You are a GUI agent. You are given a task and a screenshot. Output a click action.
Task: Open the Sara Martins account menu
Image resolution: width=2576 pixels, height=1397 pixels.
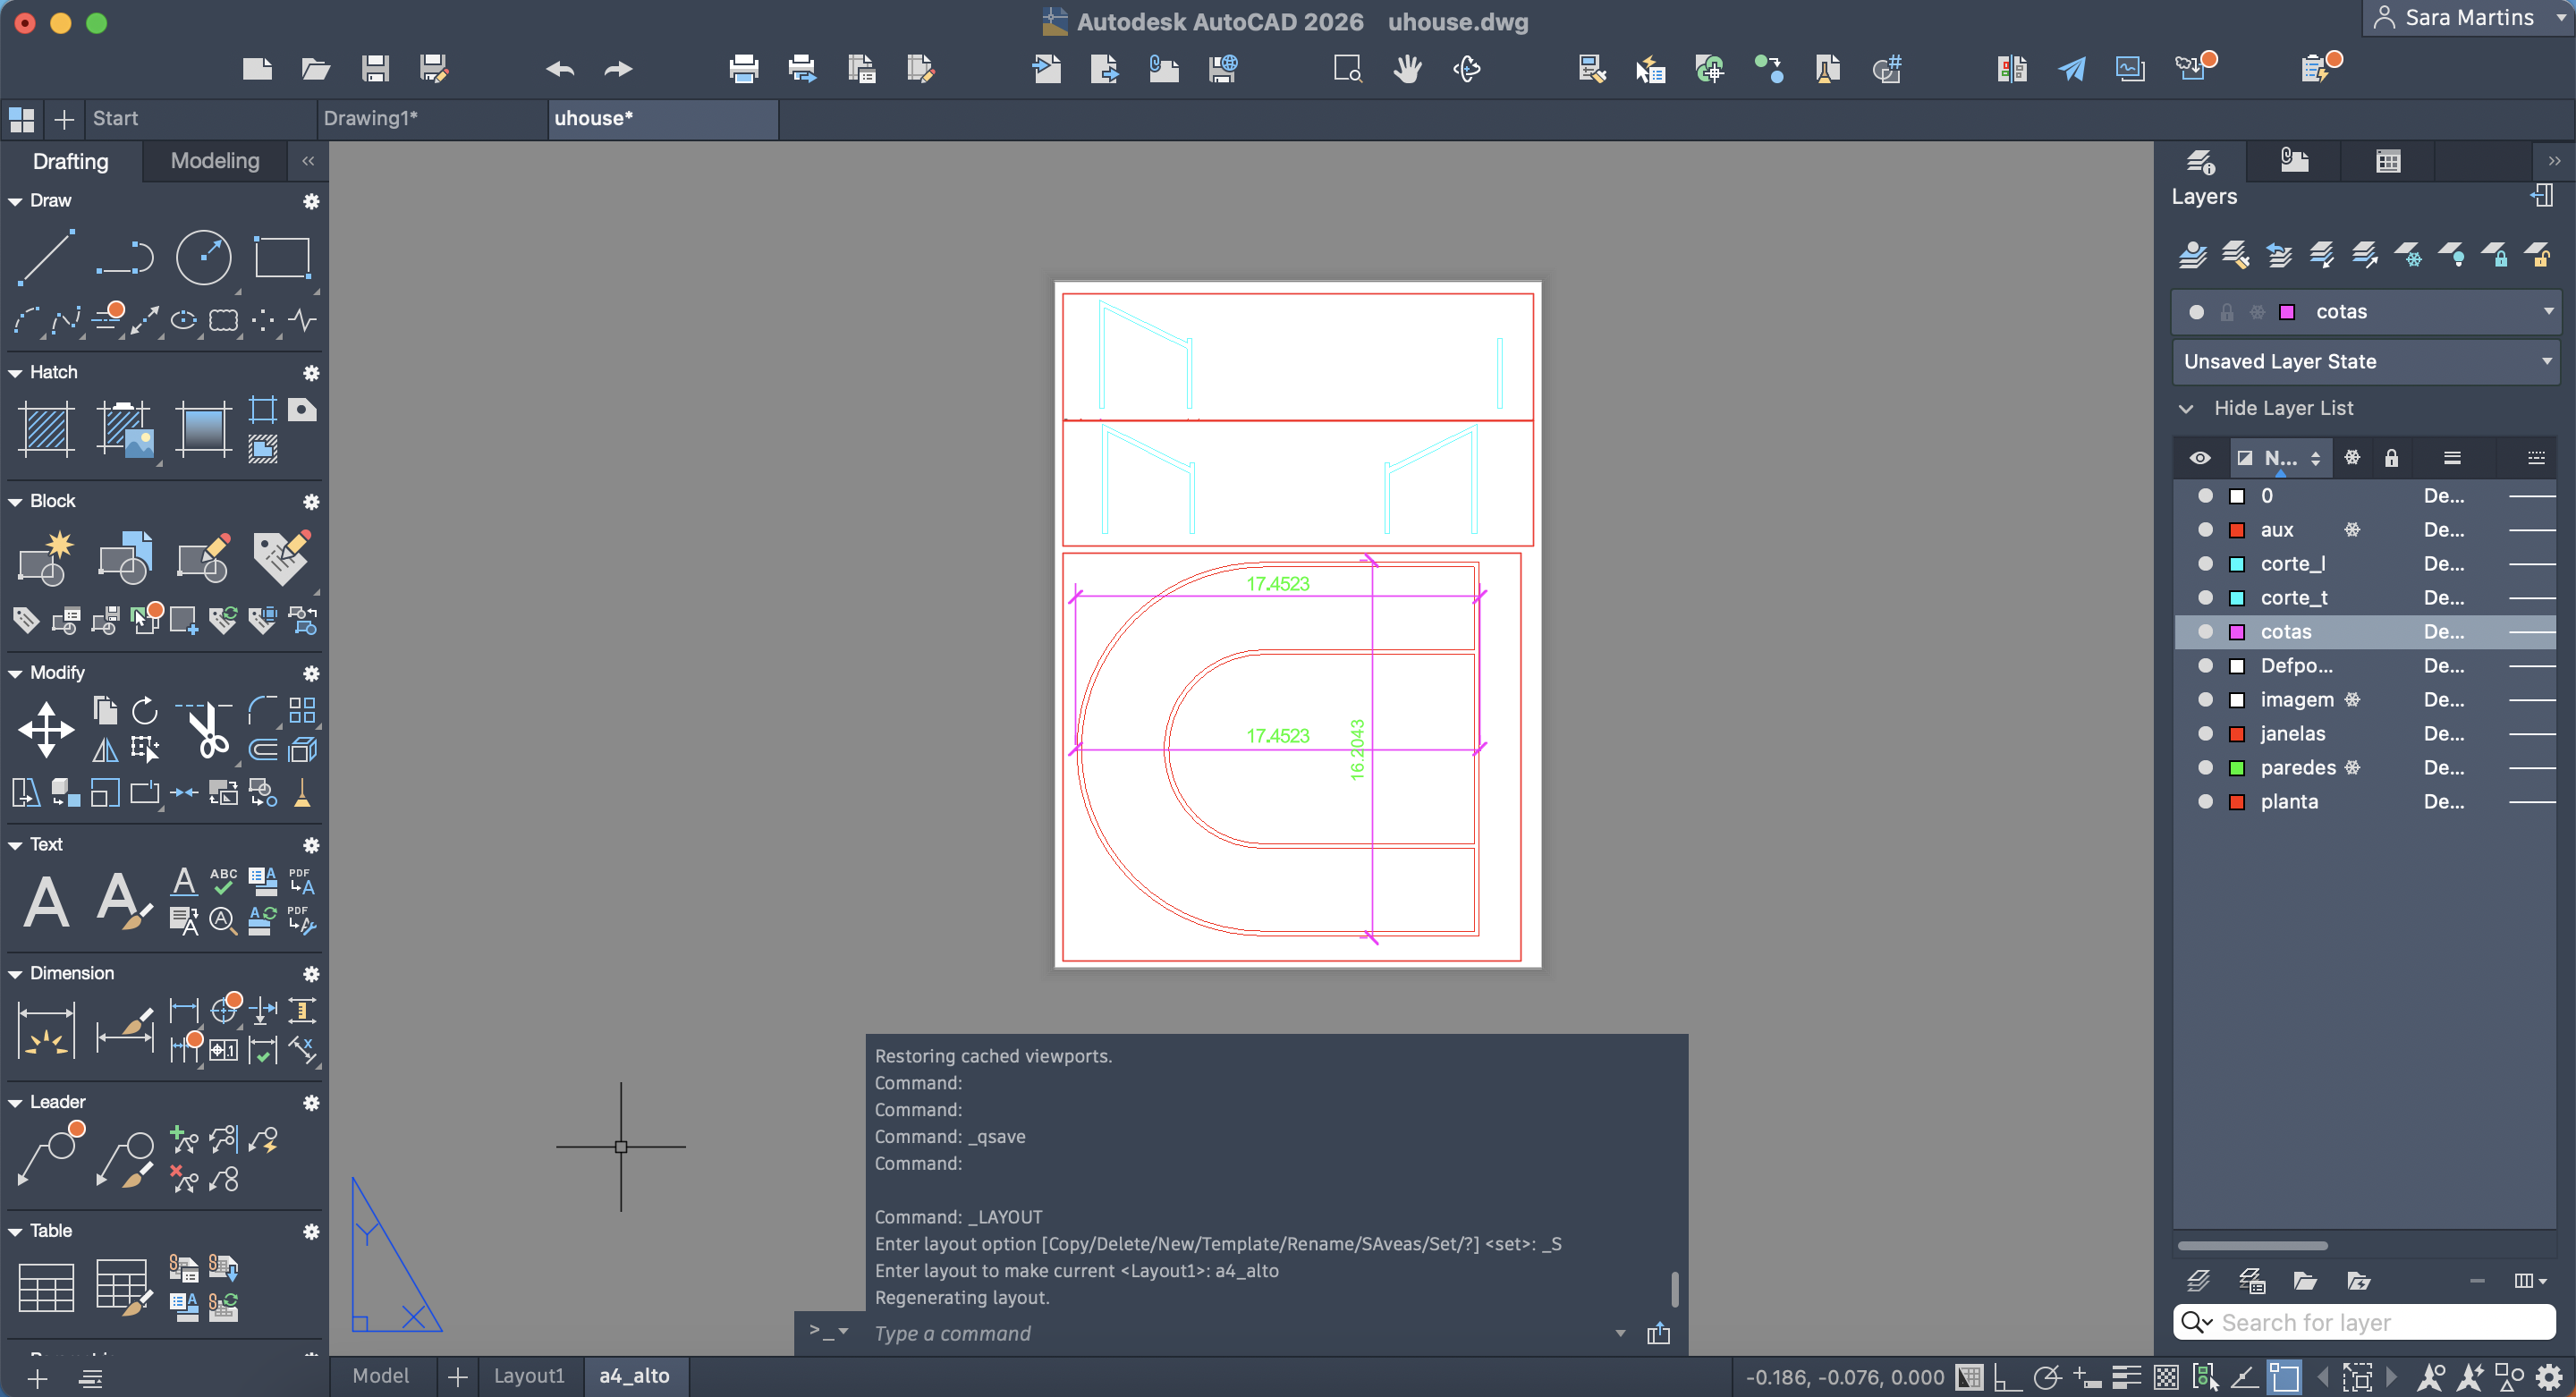tap(2468, 18)
